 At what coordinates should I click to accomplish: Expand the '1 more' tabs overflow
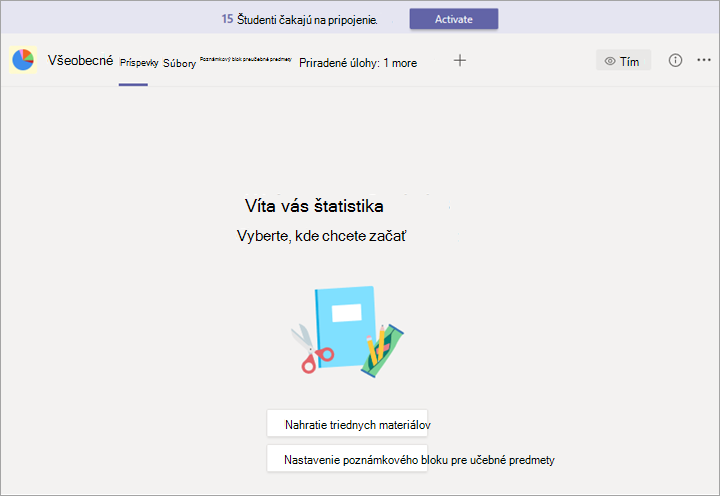[400, 63]
